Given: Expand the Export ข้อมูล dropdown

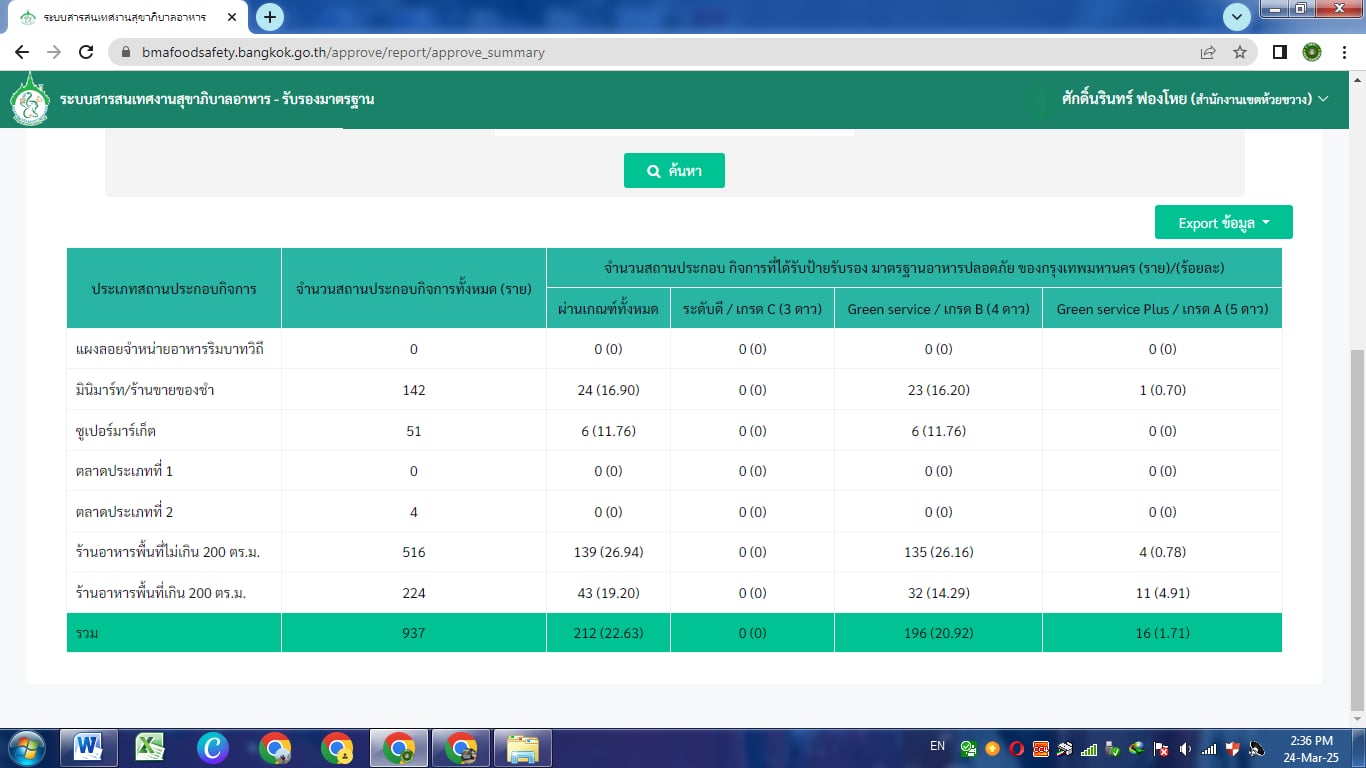Looking at the screenshot, I should [1223, 223].
